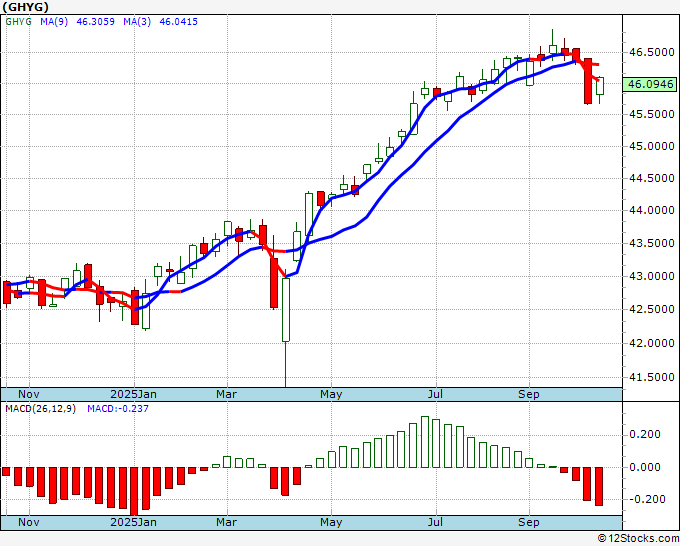Screen dimensions: 680x546
Task: Open the 12Stocks.com copyright link
Action: point(638,538)
